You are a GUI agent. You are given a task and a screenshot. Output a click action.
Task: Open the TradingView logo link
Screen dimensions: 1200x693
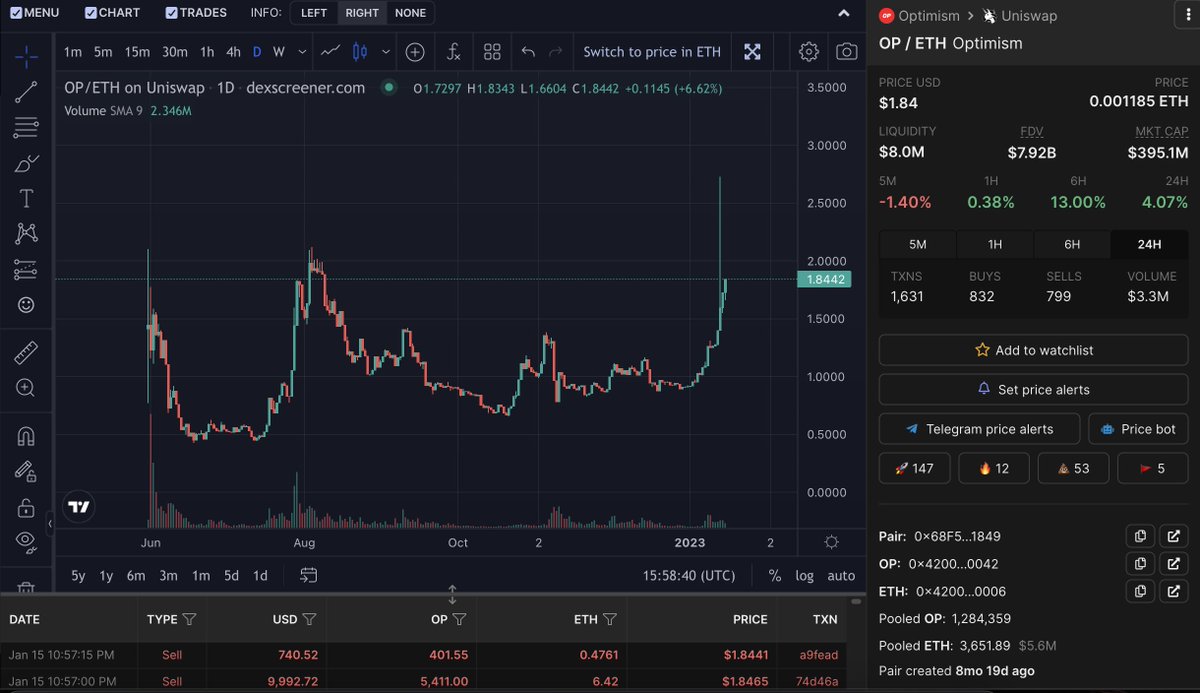(79, 507)
